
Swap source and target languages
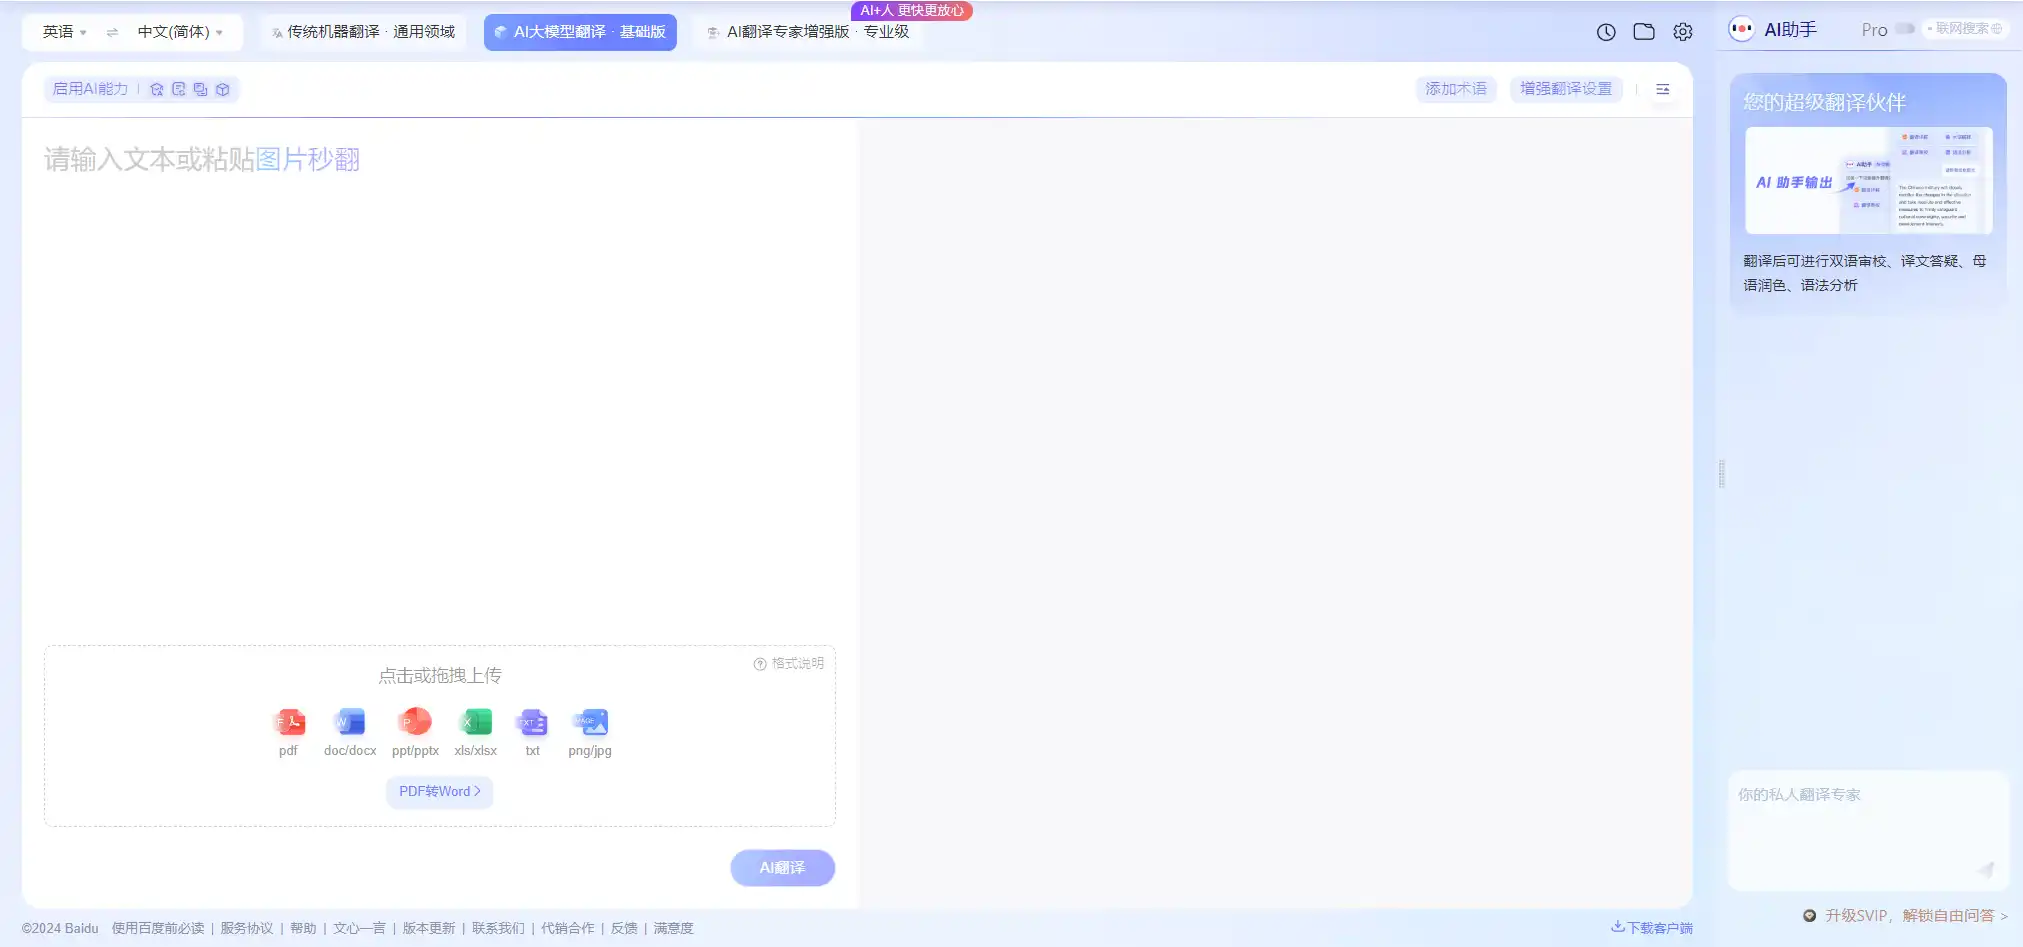pyautogui.click(x=112, y=32)
